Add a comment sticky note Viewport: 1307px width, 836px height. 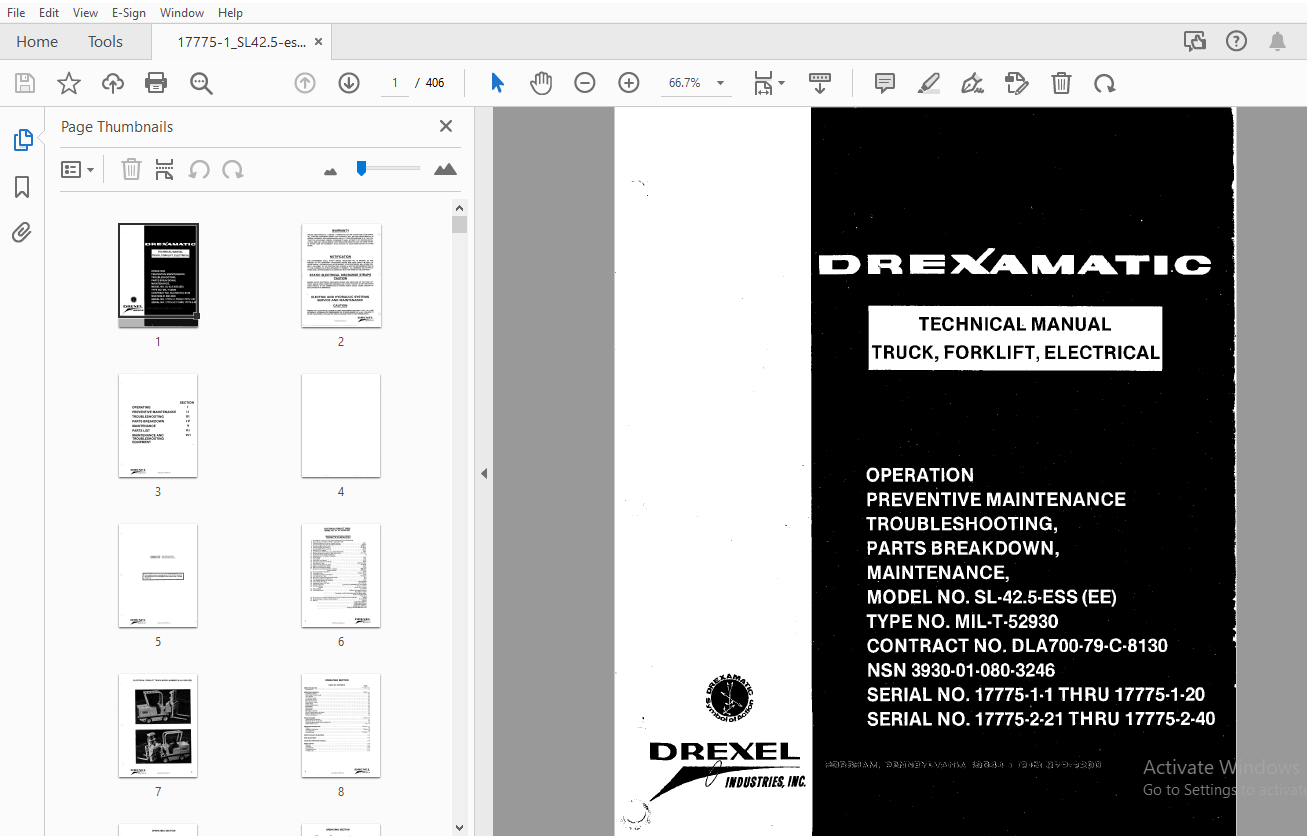885,83
